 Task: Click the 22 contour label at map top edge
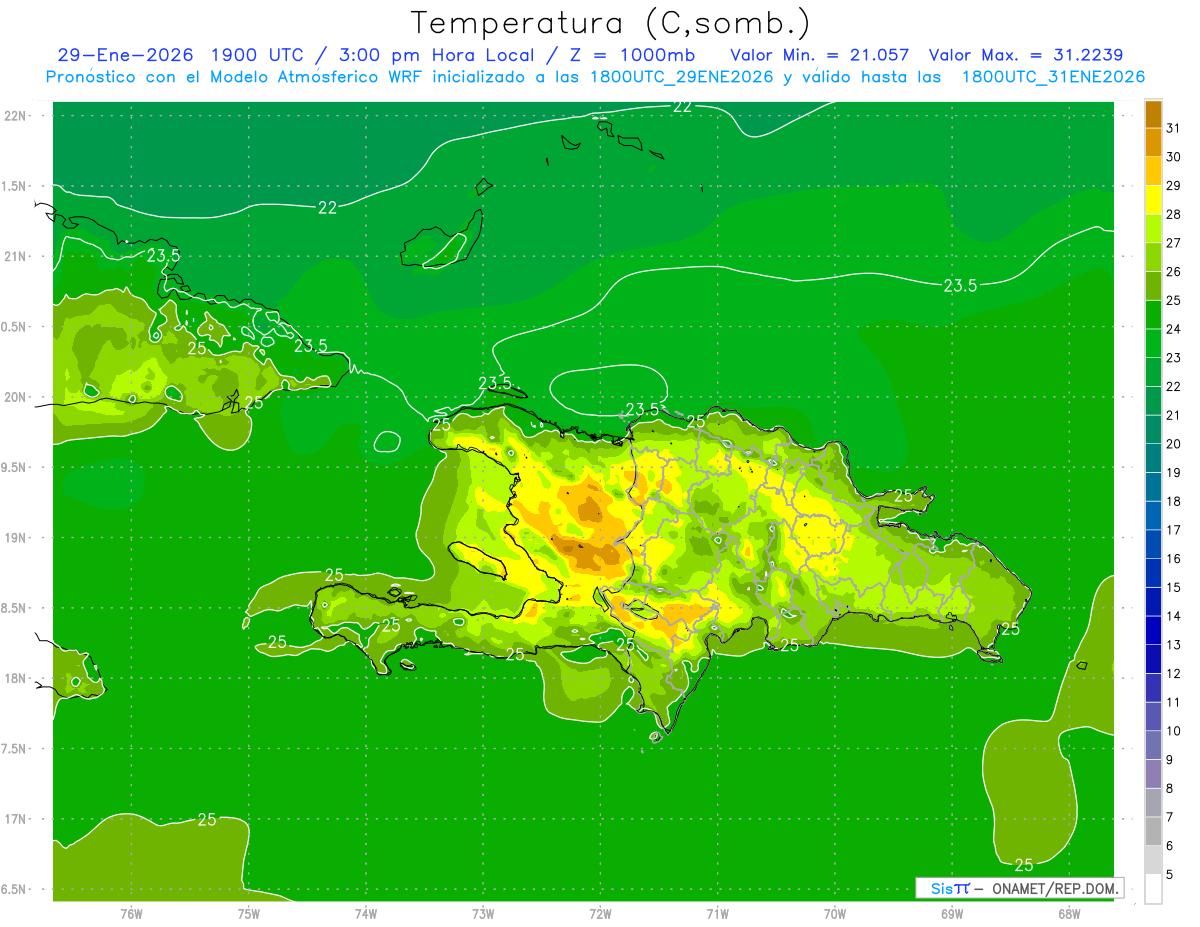pos(682,106)
